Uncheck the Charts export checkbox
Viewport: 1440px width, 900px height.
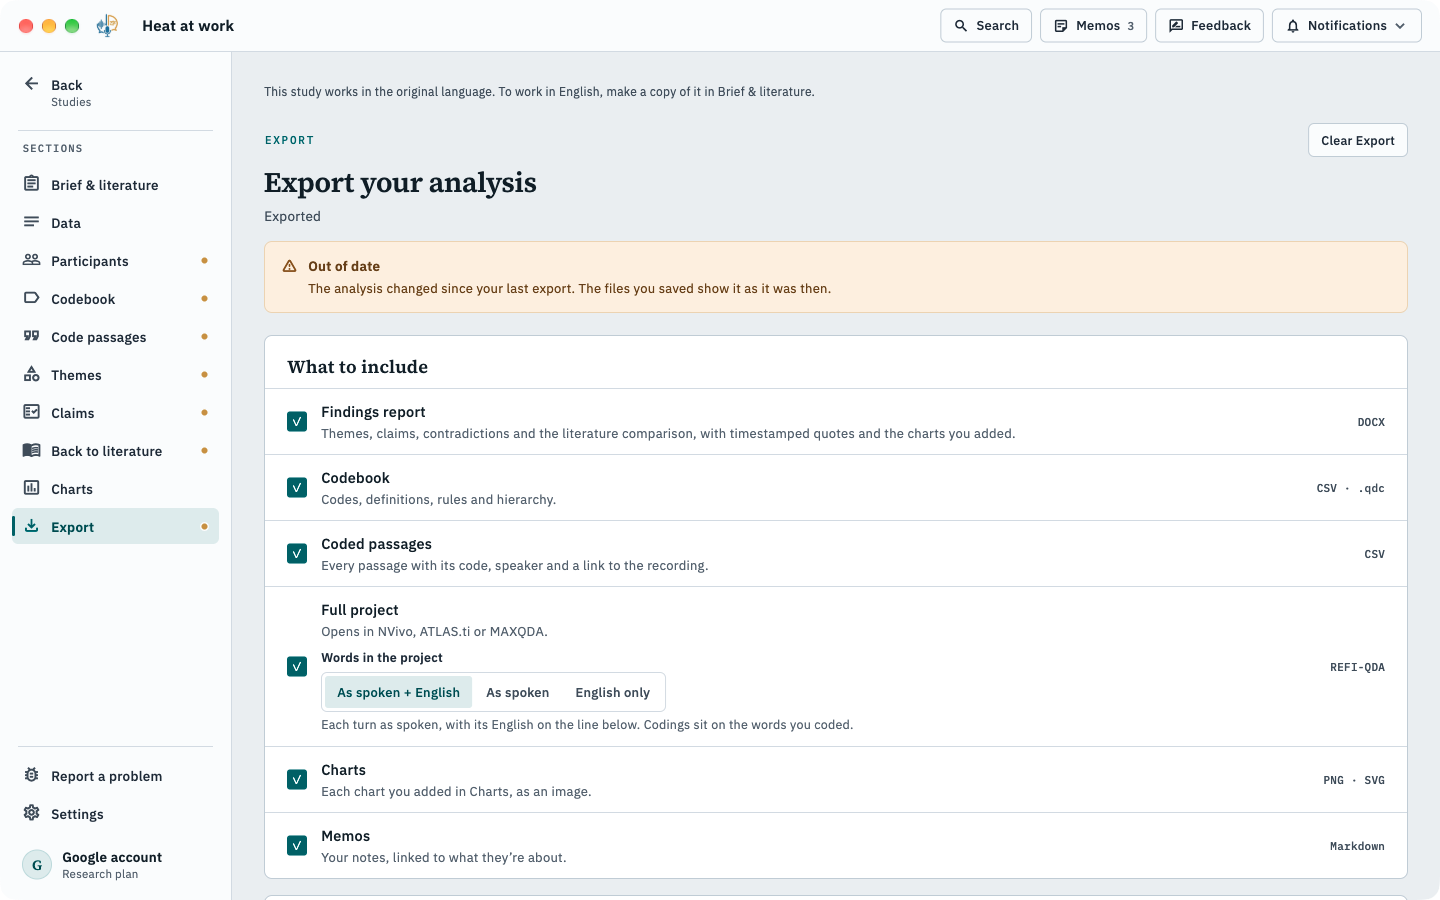pyautogui.click(x=297, y=780)
